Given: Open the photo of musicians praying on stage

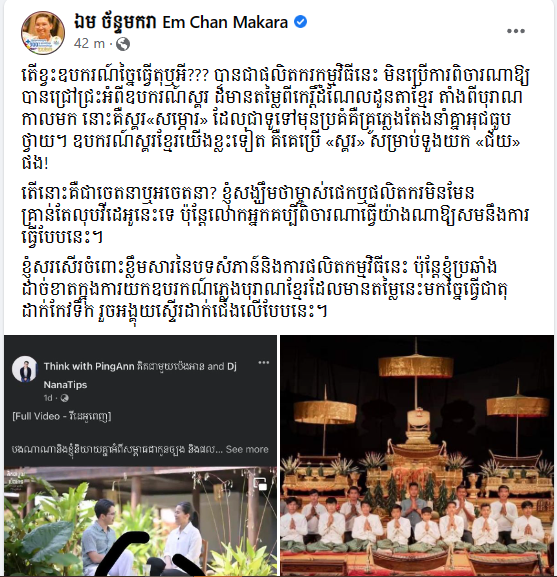Looking at the screenshot, I should coord(417,456).
